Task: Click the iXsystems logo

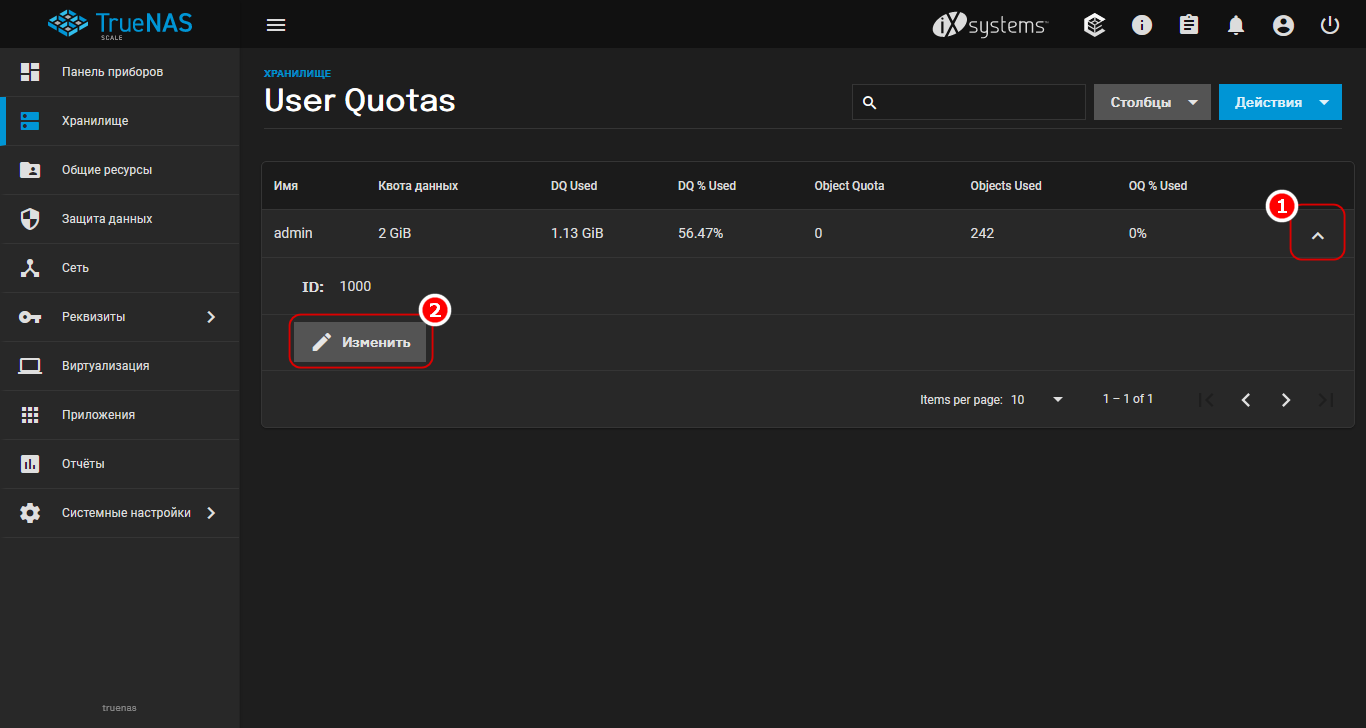Action: click(989, 25)
